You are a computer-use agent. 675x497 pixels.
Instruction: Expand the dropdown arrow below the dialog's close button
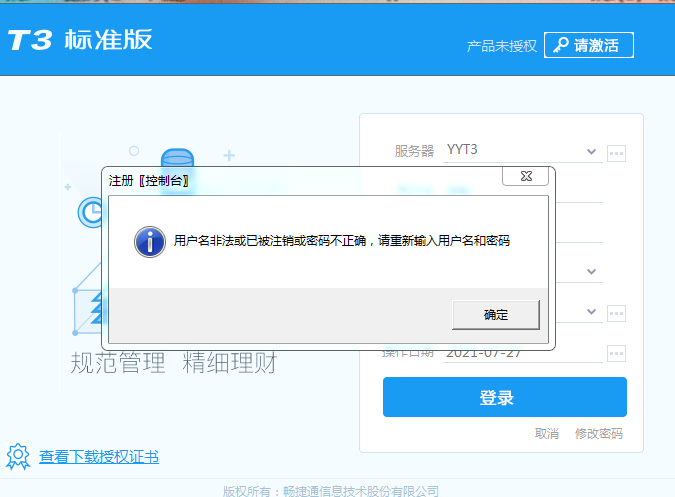(x=591, y=272)
